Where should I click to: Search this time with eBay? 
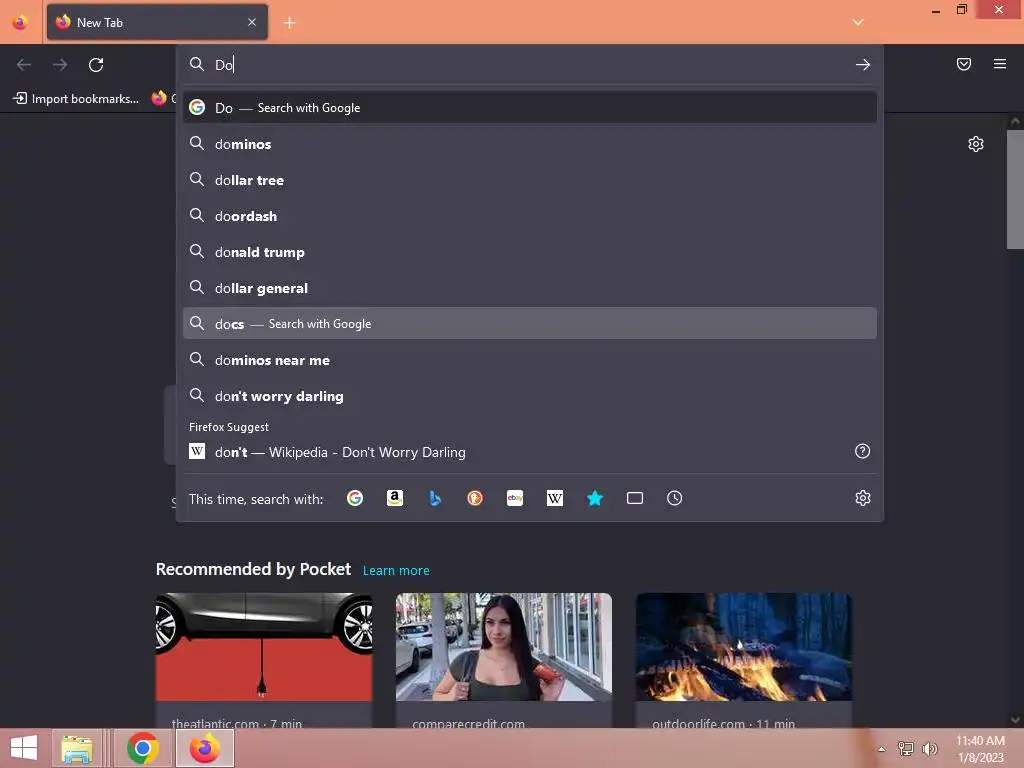click(x=515, y=498)
